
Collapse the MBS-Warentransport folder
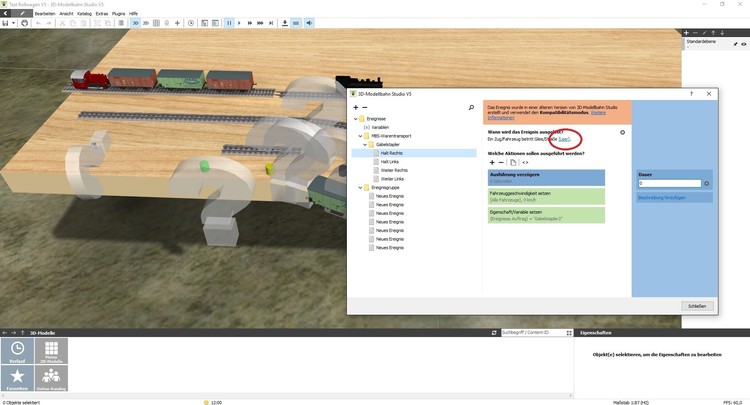(360, 136)
